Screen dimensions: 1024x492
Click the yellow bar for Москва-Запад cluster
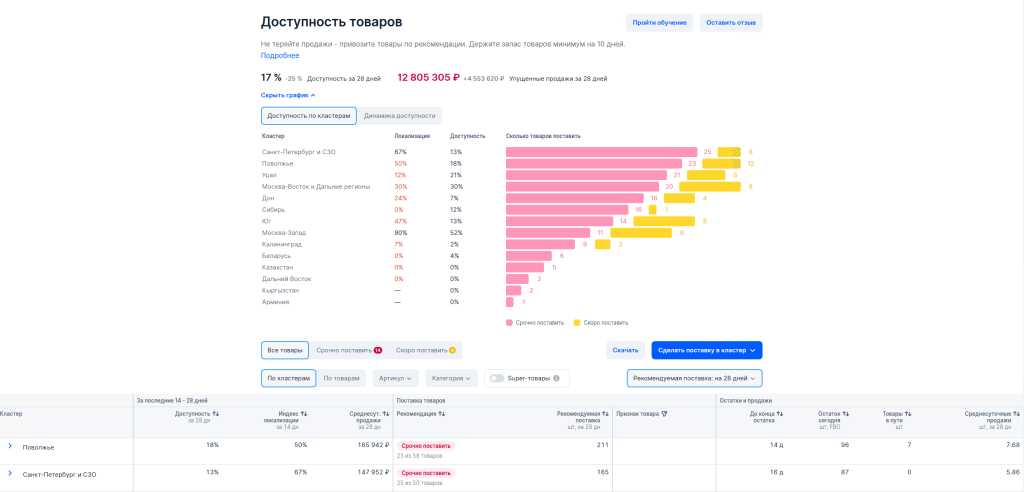[641, 233]
